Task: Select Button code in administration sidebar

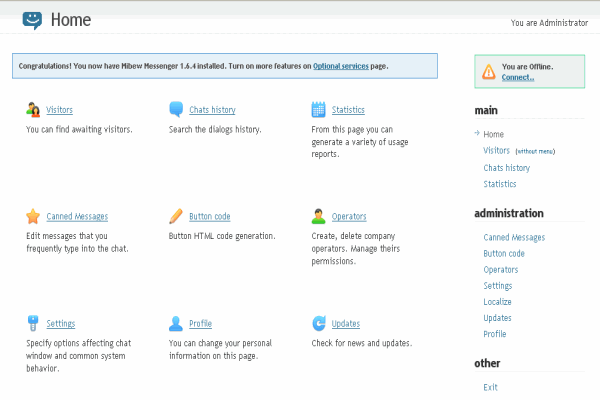Action: (x=504, y=254)
